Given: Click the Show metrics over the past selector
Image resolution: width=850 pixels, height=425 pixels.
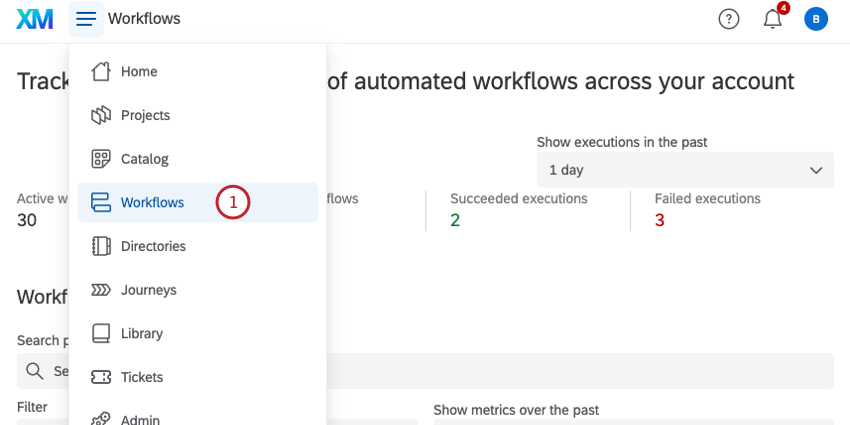Looking at the screenshot, I should 633,421.
